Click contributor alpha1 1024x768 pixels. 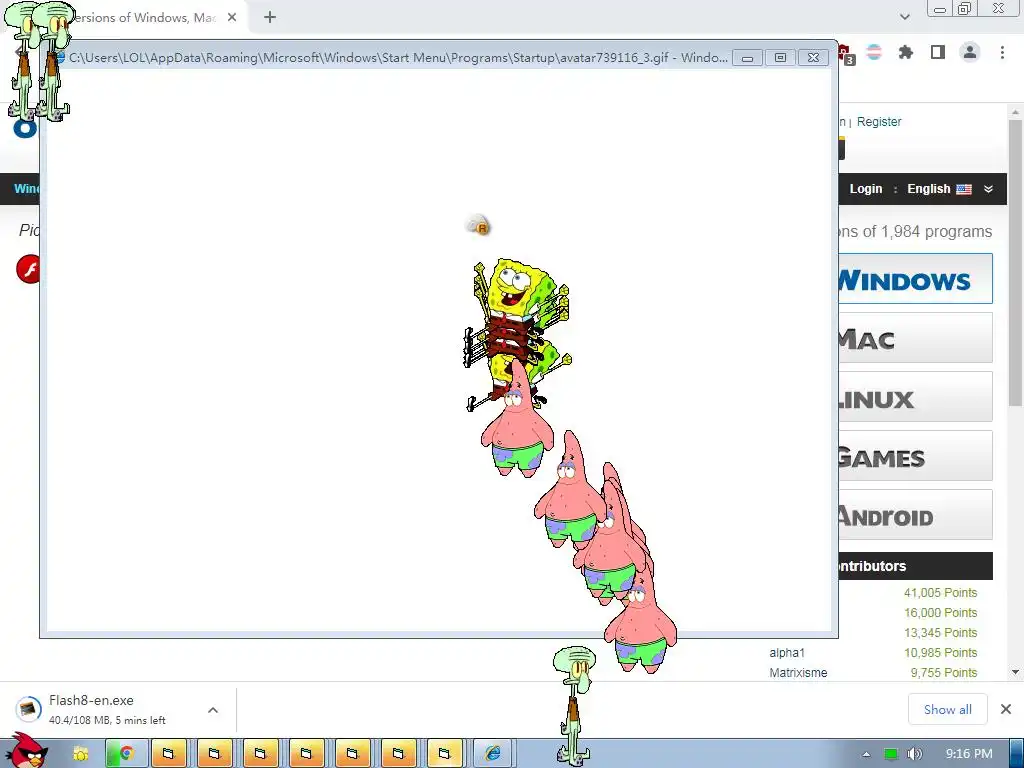[x=787, y=653]
